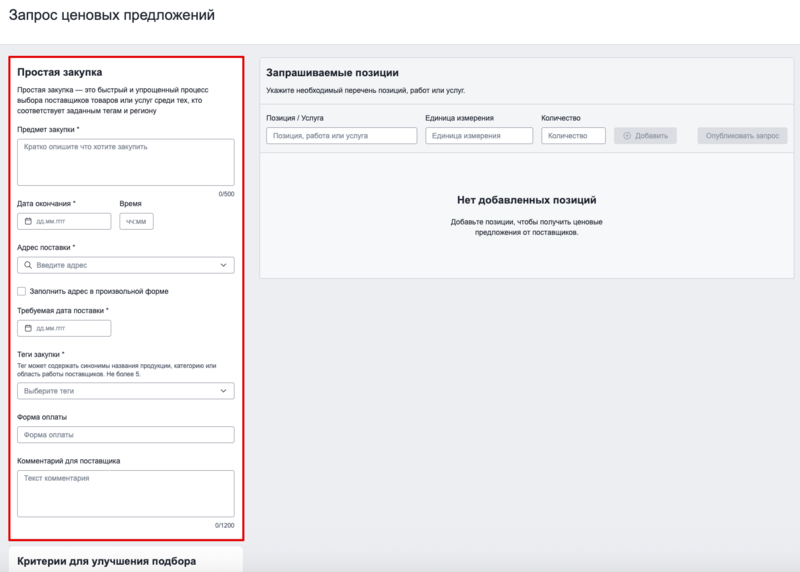Image resolution: width=800 pixels, height=572 pixels.
Task: Open Теги закупки dropdown chevron
Action: tap(223, 391)
